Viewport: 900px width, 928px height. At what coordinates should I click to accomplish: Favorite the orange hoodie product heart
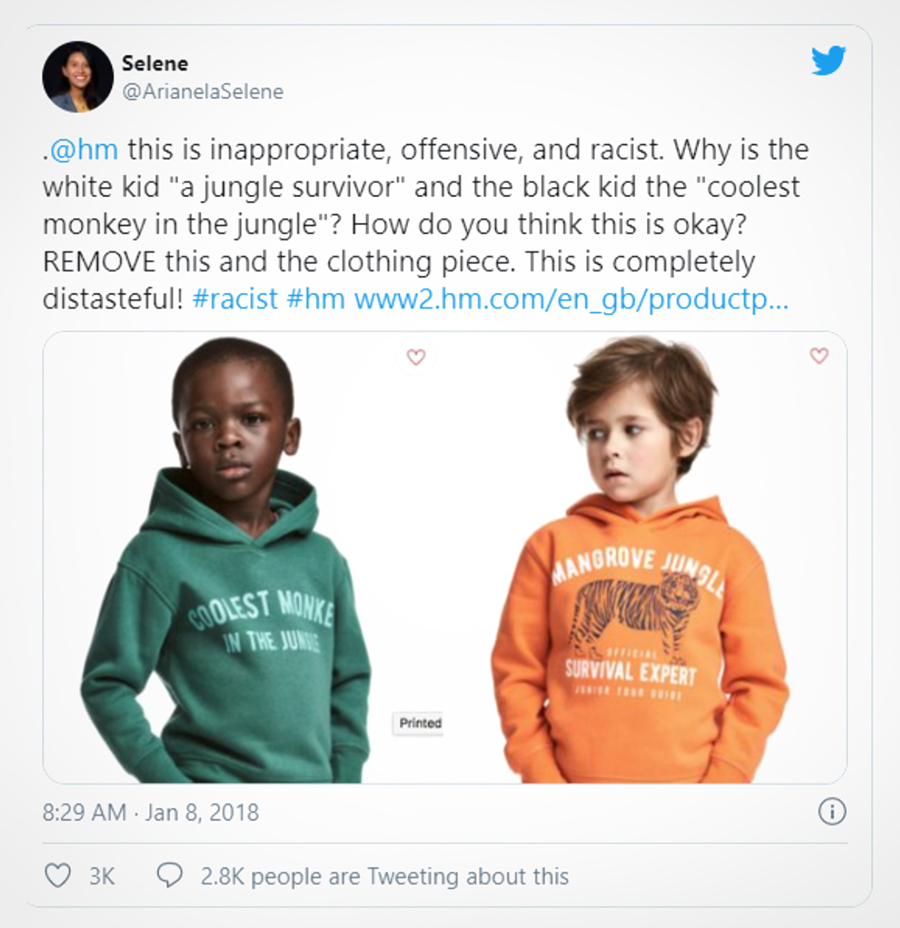click(819, 356)
